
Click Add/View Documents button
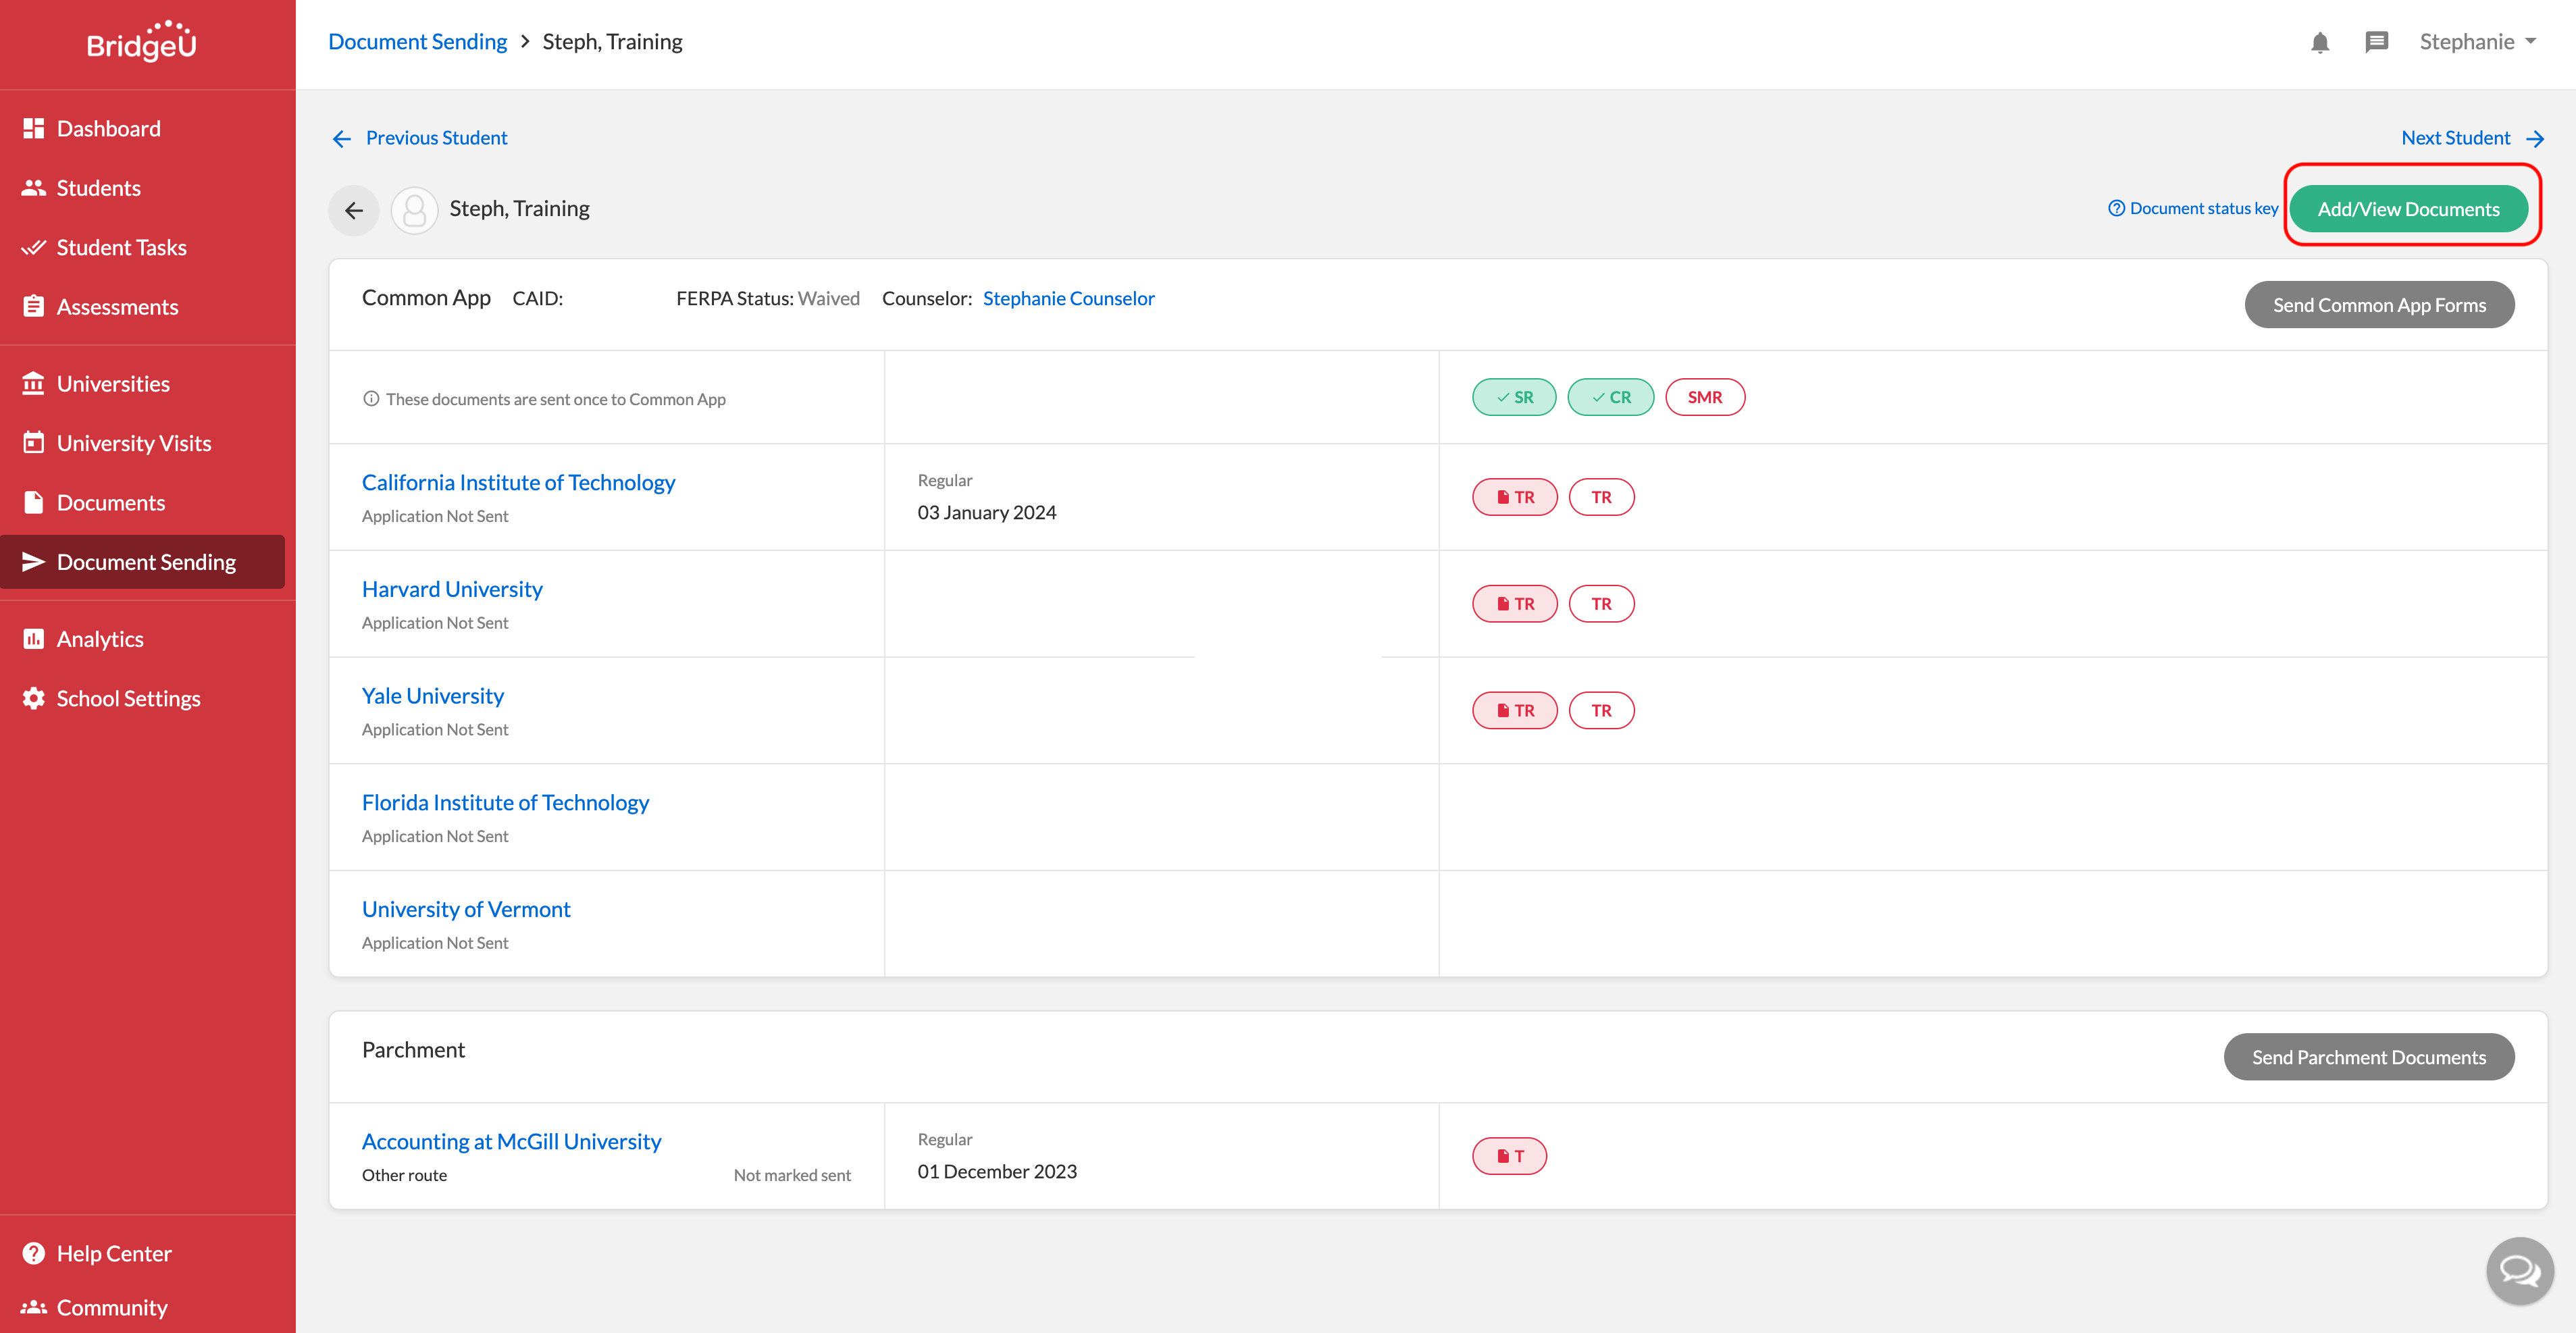(x=2408, y=209)
